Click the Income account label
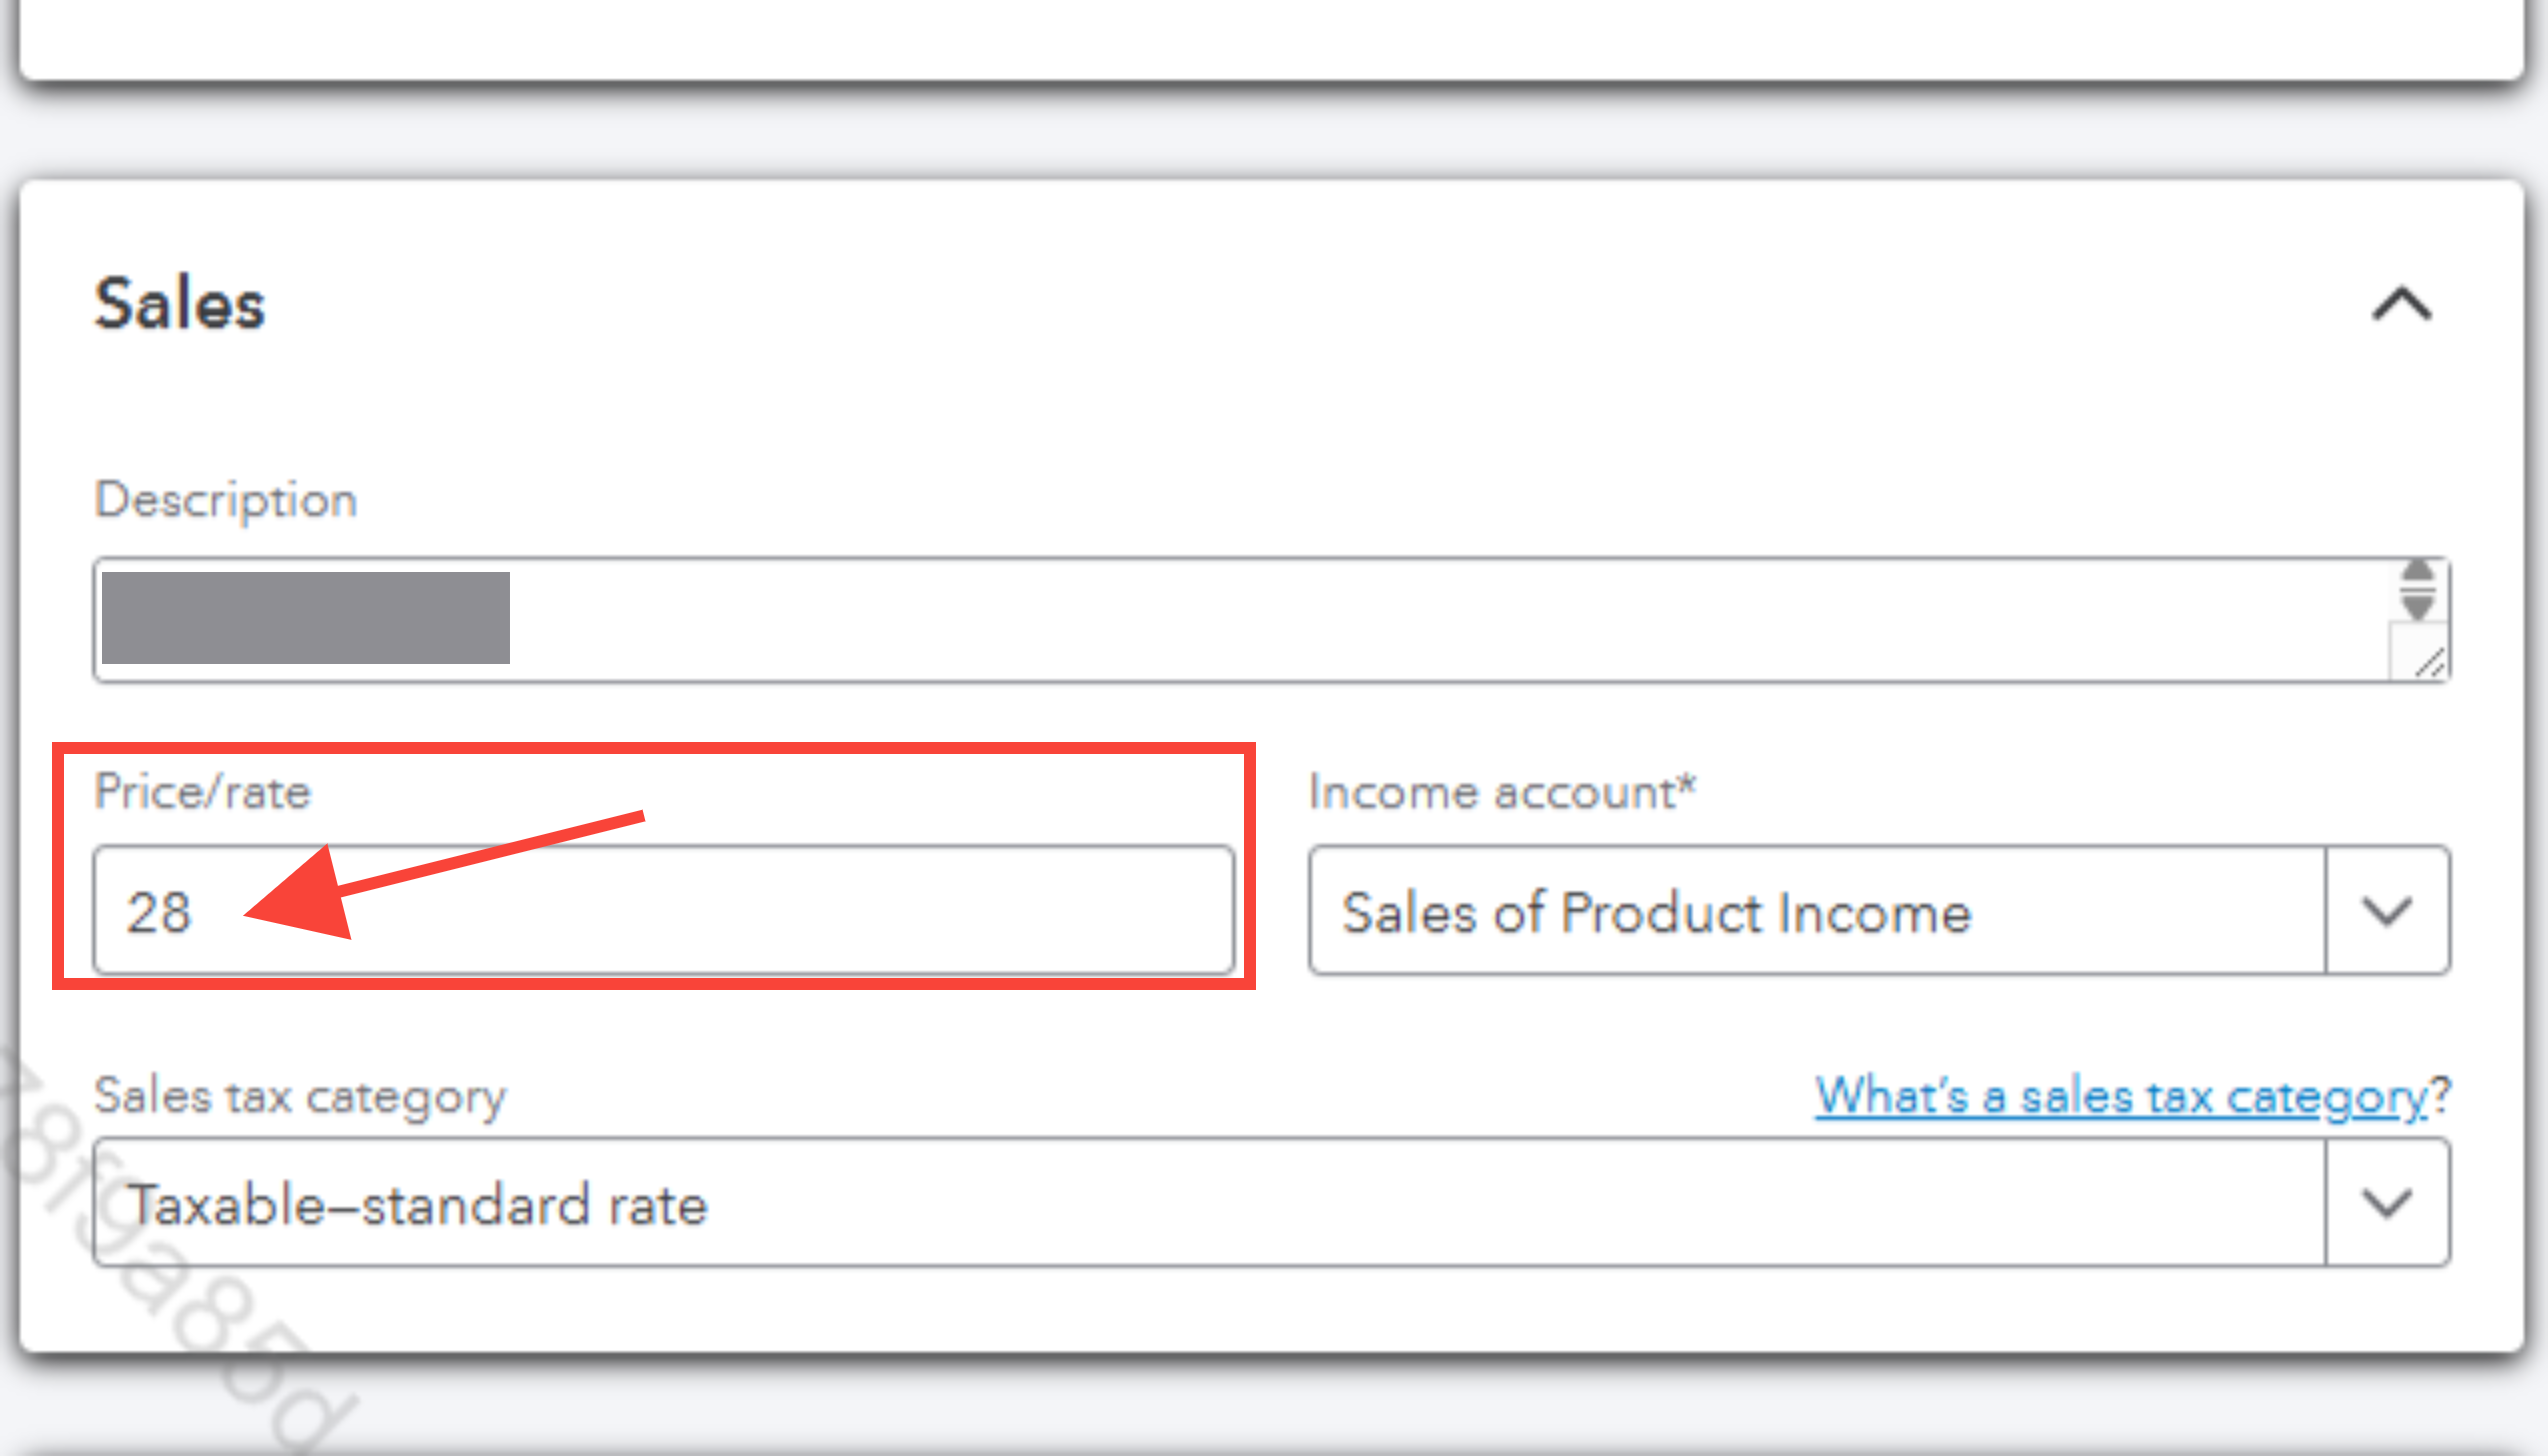The height and width of the screenshot is (1456, 2548). click(1502, 792)
